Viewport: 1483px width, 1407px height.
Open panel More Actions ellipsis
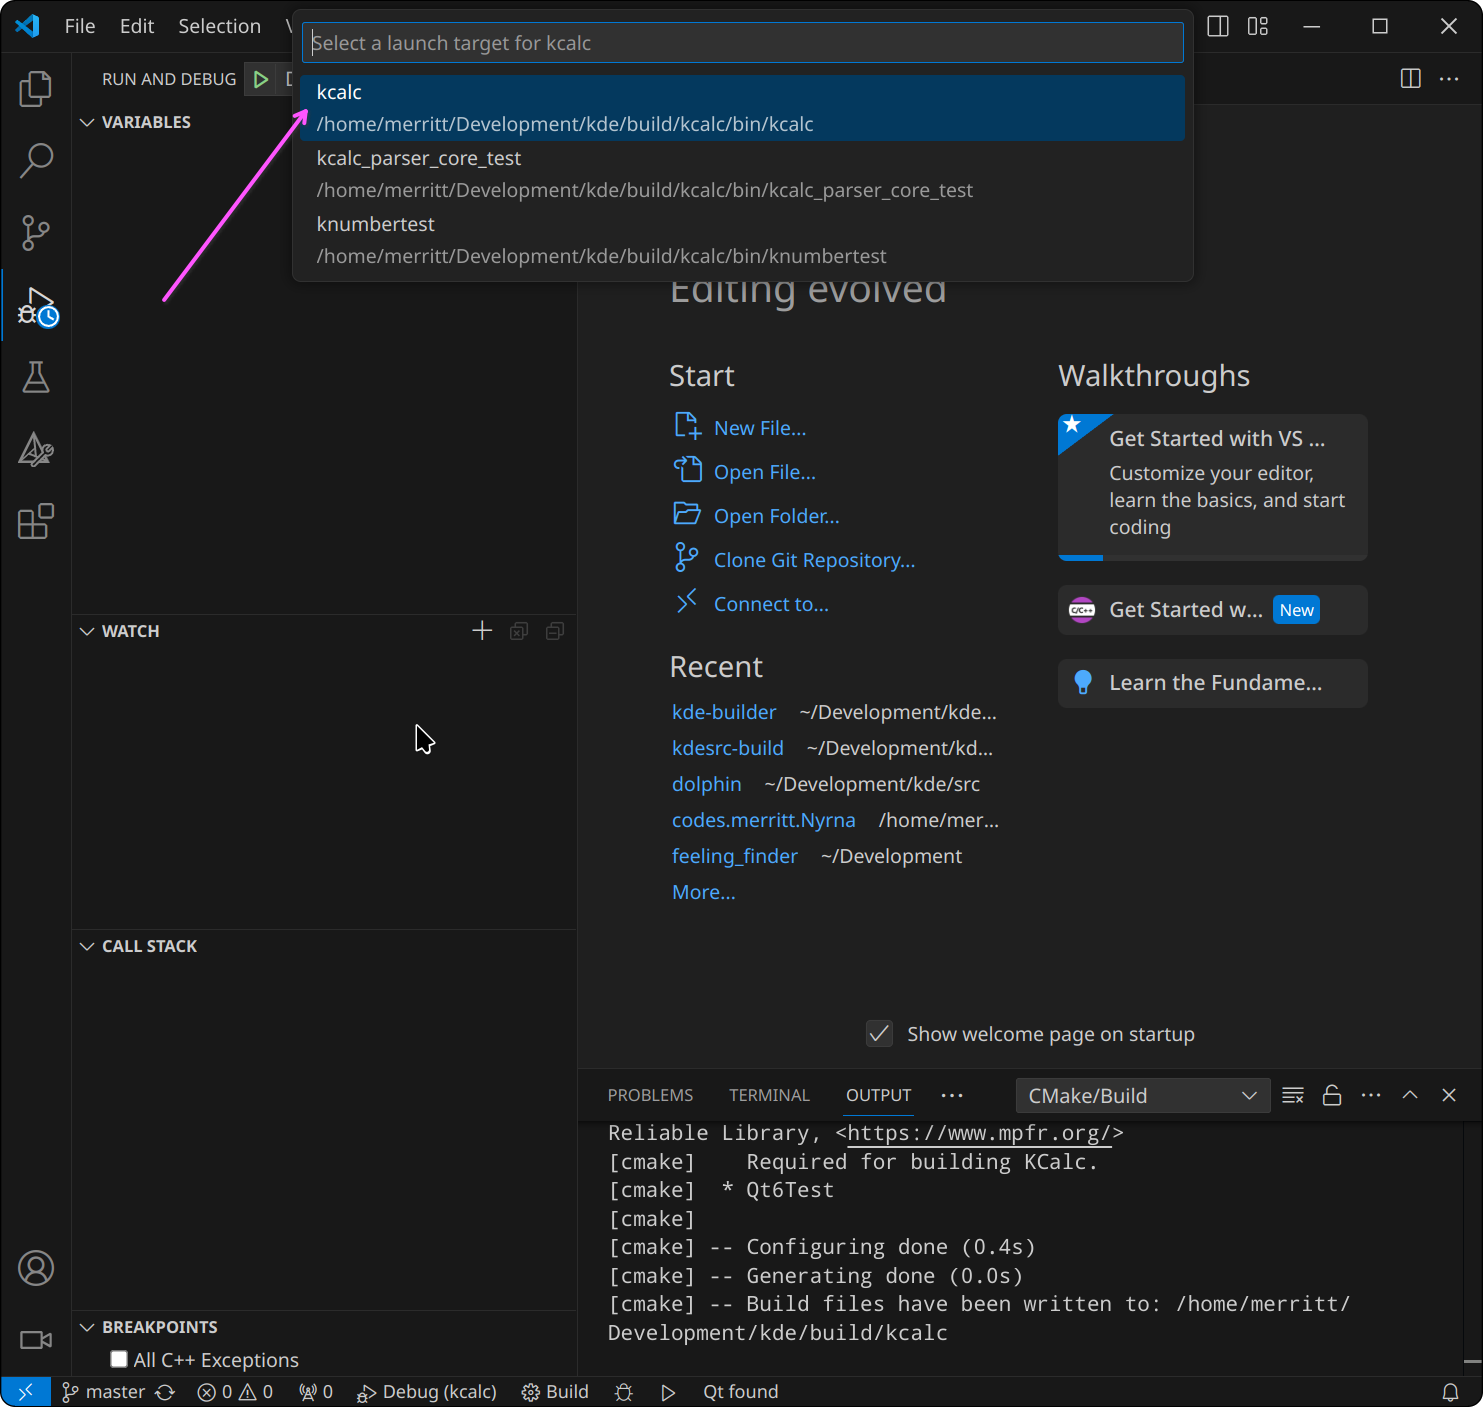(x=1371, y=1095)
